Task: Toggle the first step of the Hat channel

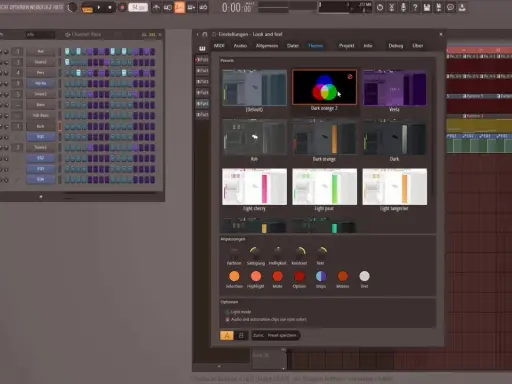Action: 67,51
